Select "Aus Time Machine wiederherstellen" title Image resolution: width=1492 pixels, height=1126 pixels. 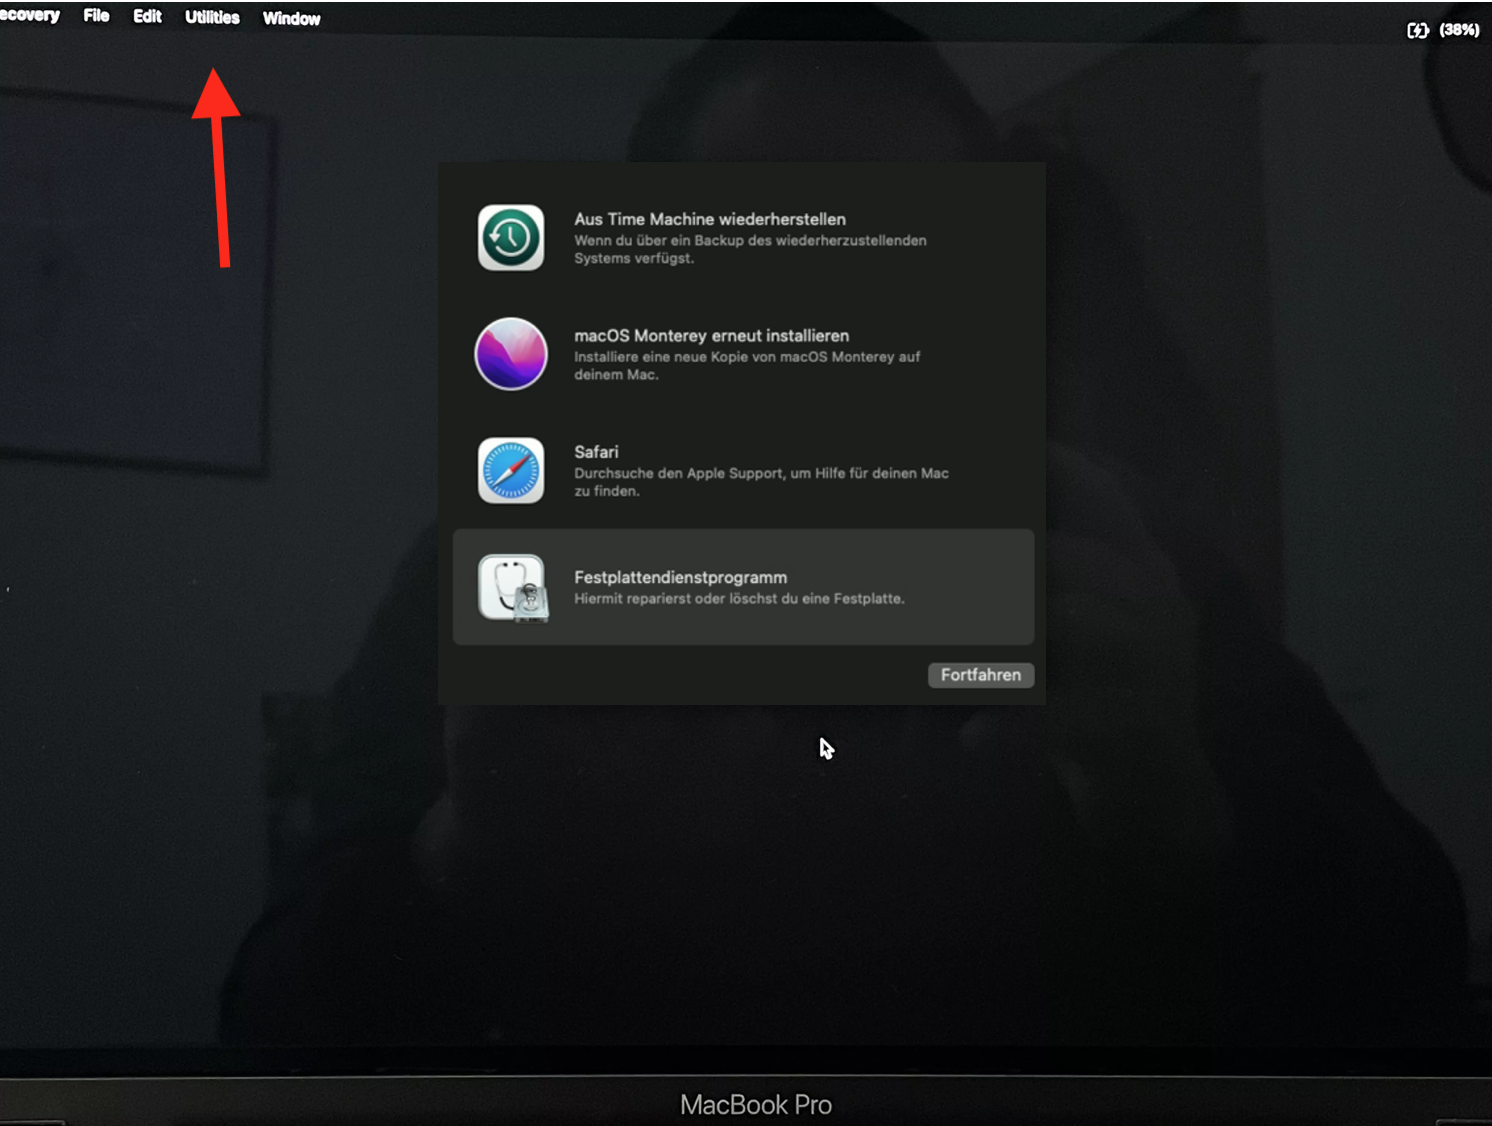[x=710, y=219]
